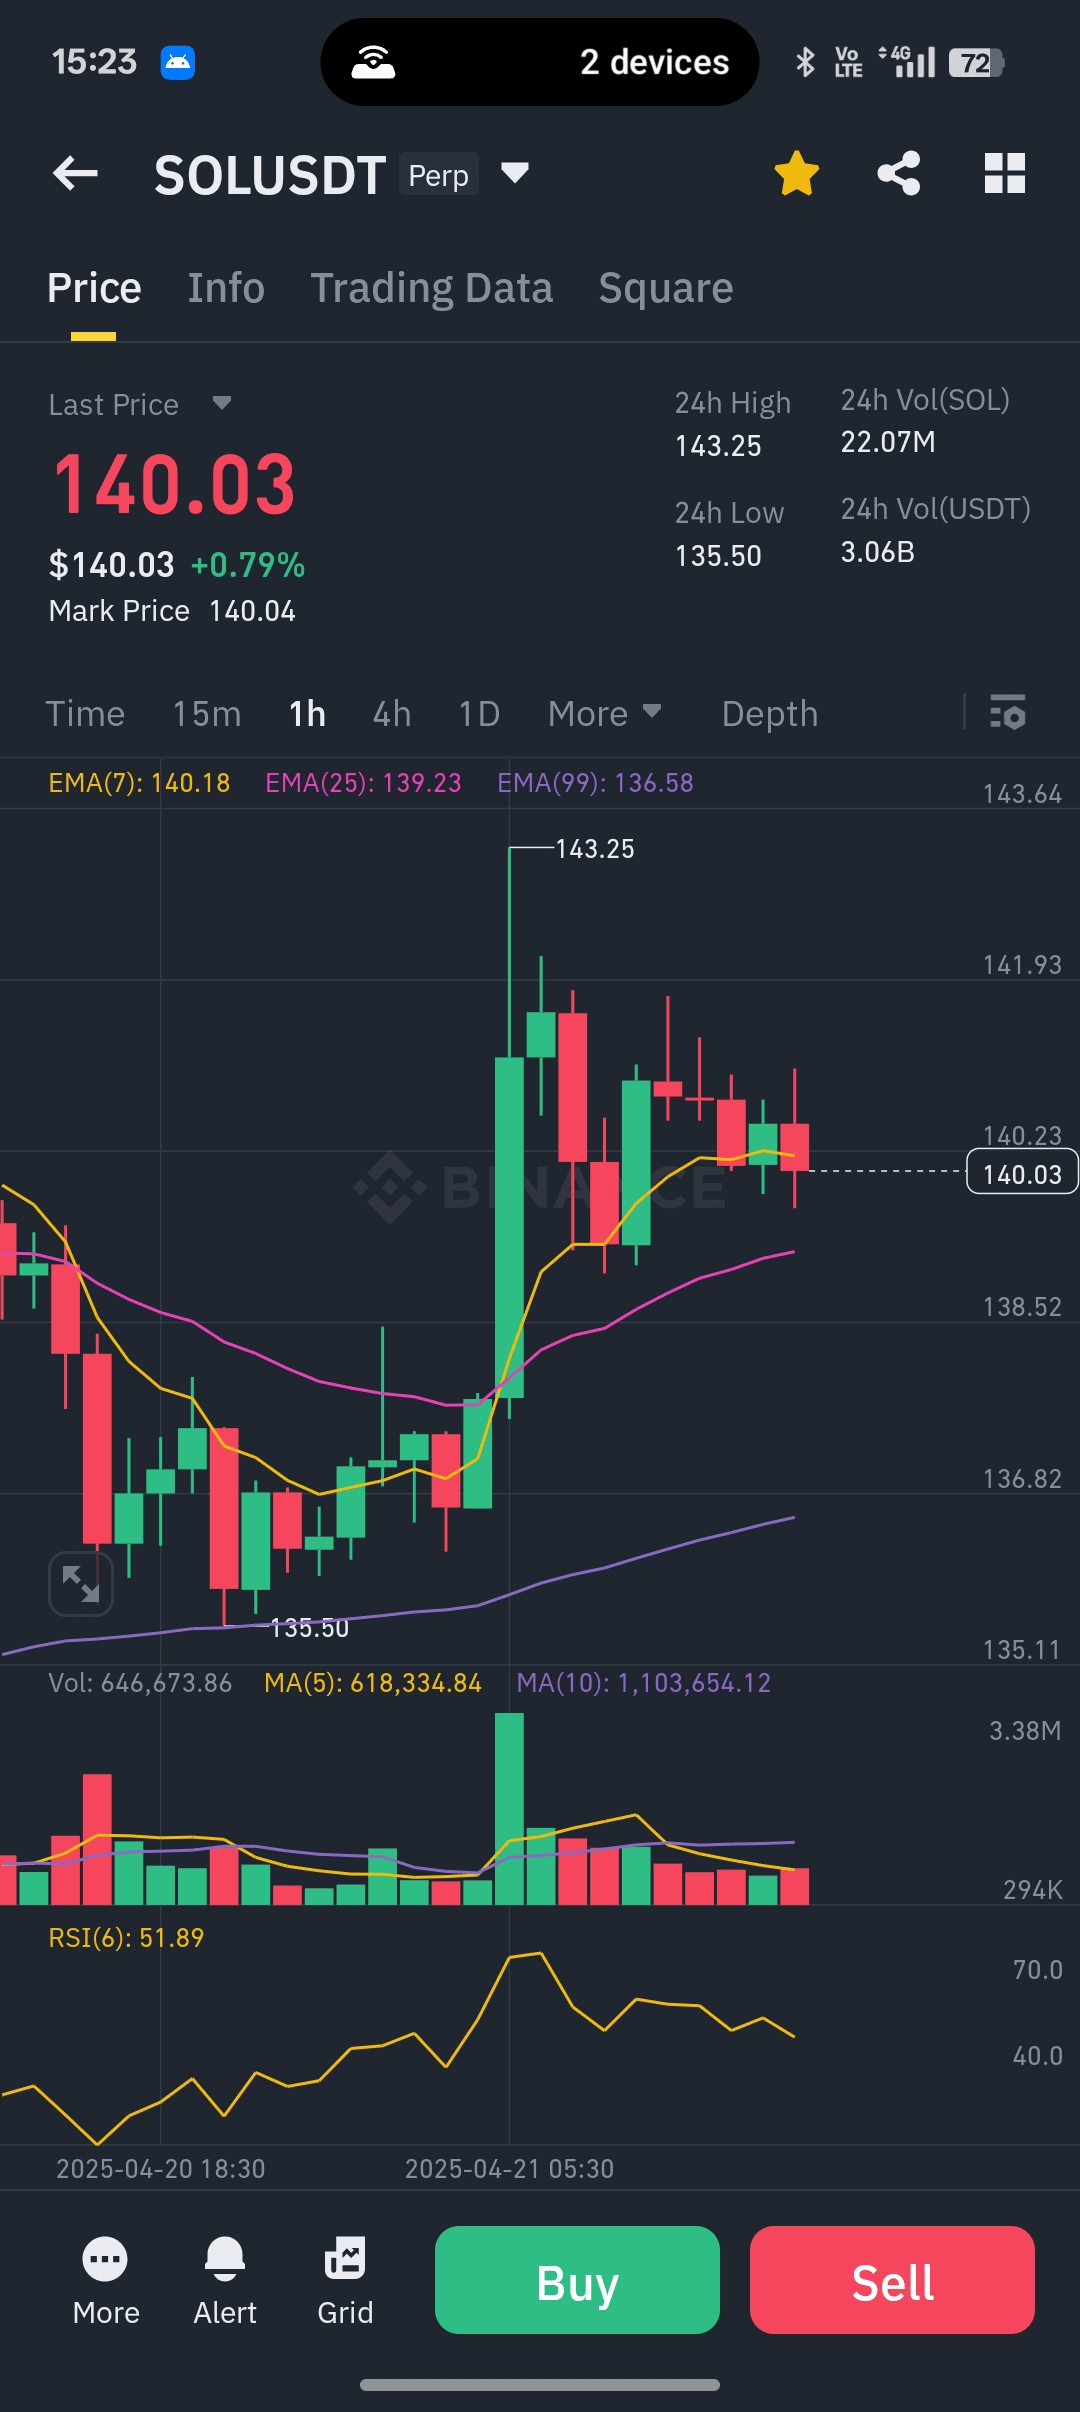Tap the 2025-04-20 18:30 date label
Screen dimensions: 1080x2412
tap(160, 2168)
